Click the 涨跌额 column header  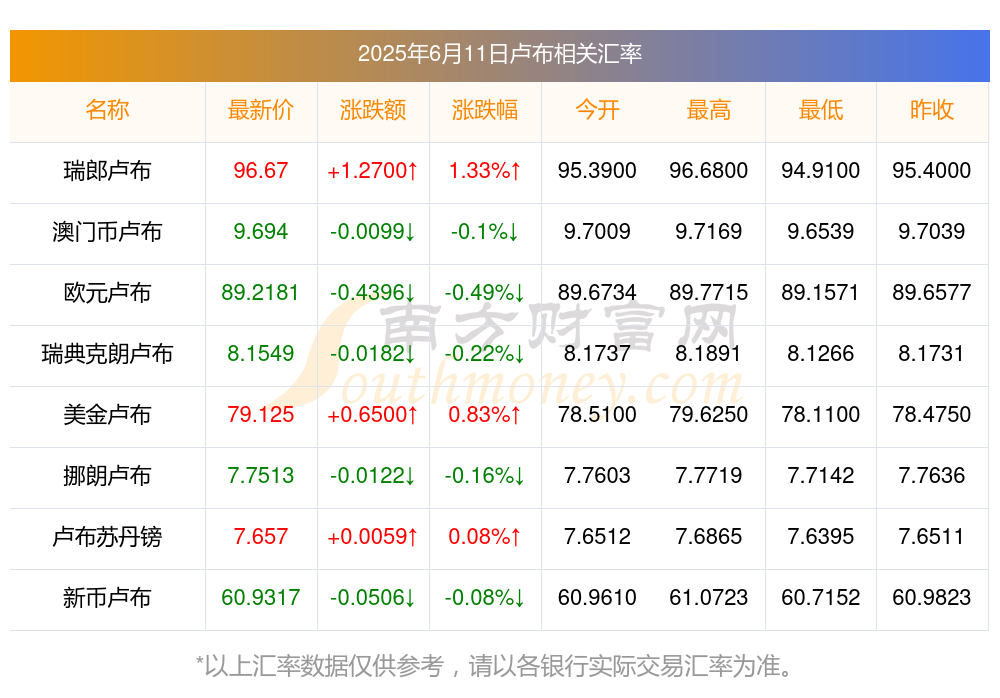[372, 110]
